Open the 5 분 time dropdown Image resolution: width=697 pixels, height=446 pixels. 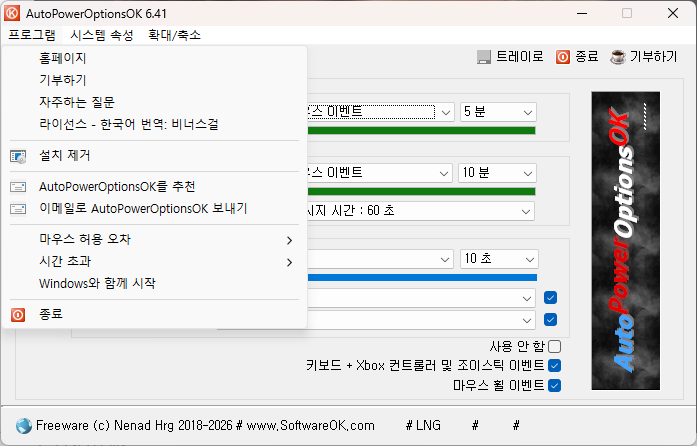(498, 112)
